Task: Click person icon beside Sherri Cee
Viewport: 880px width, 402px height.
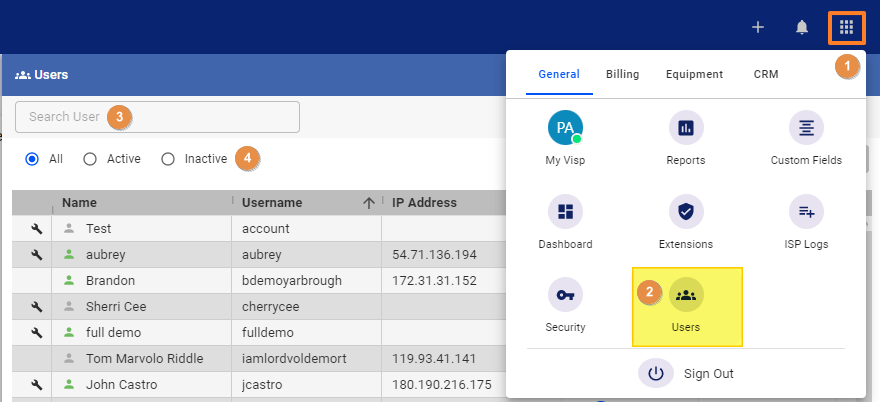Action: pos(69,307)
